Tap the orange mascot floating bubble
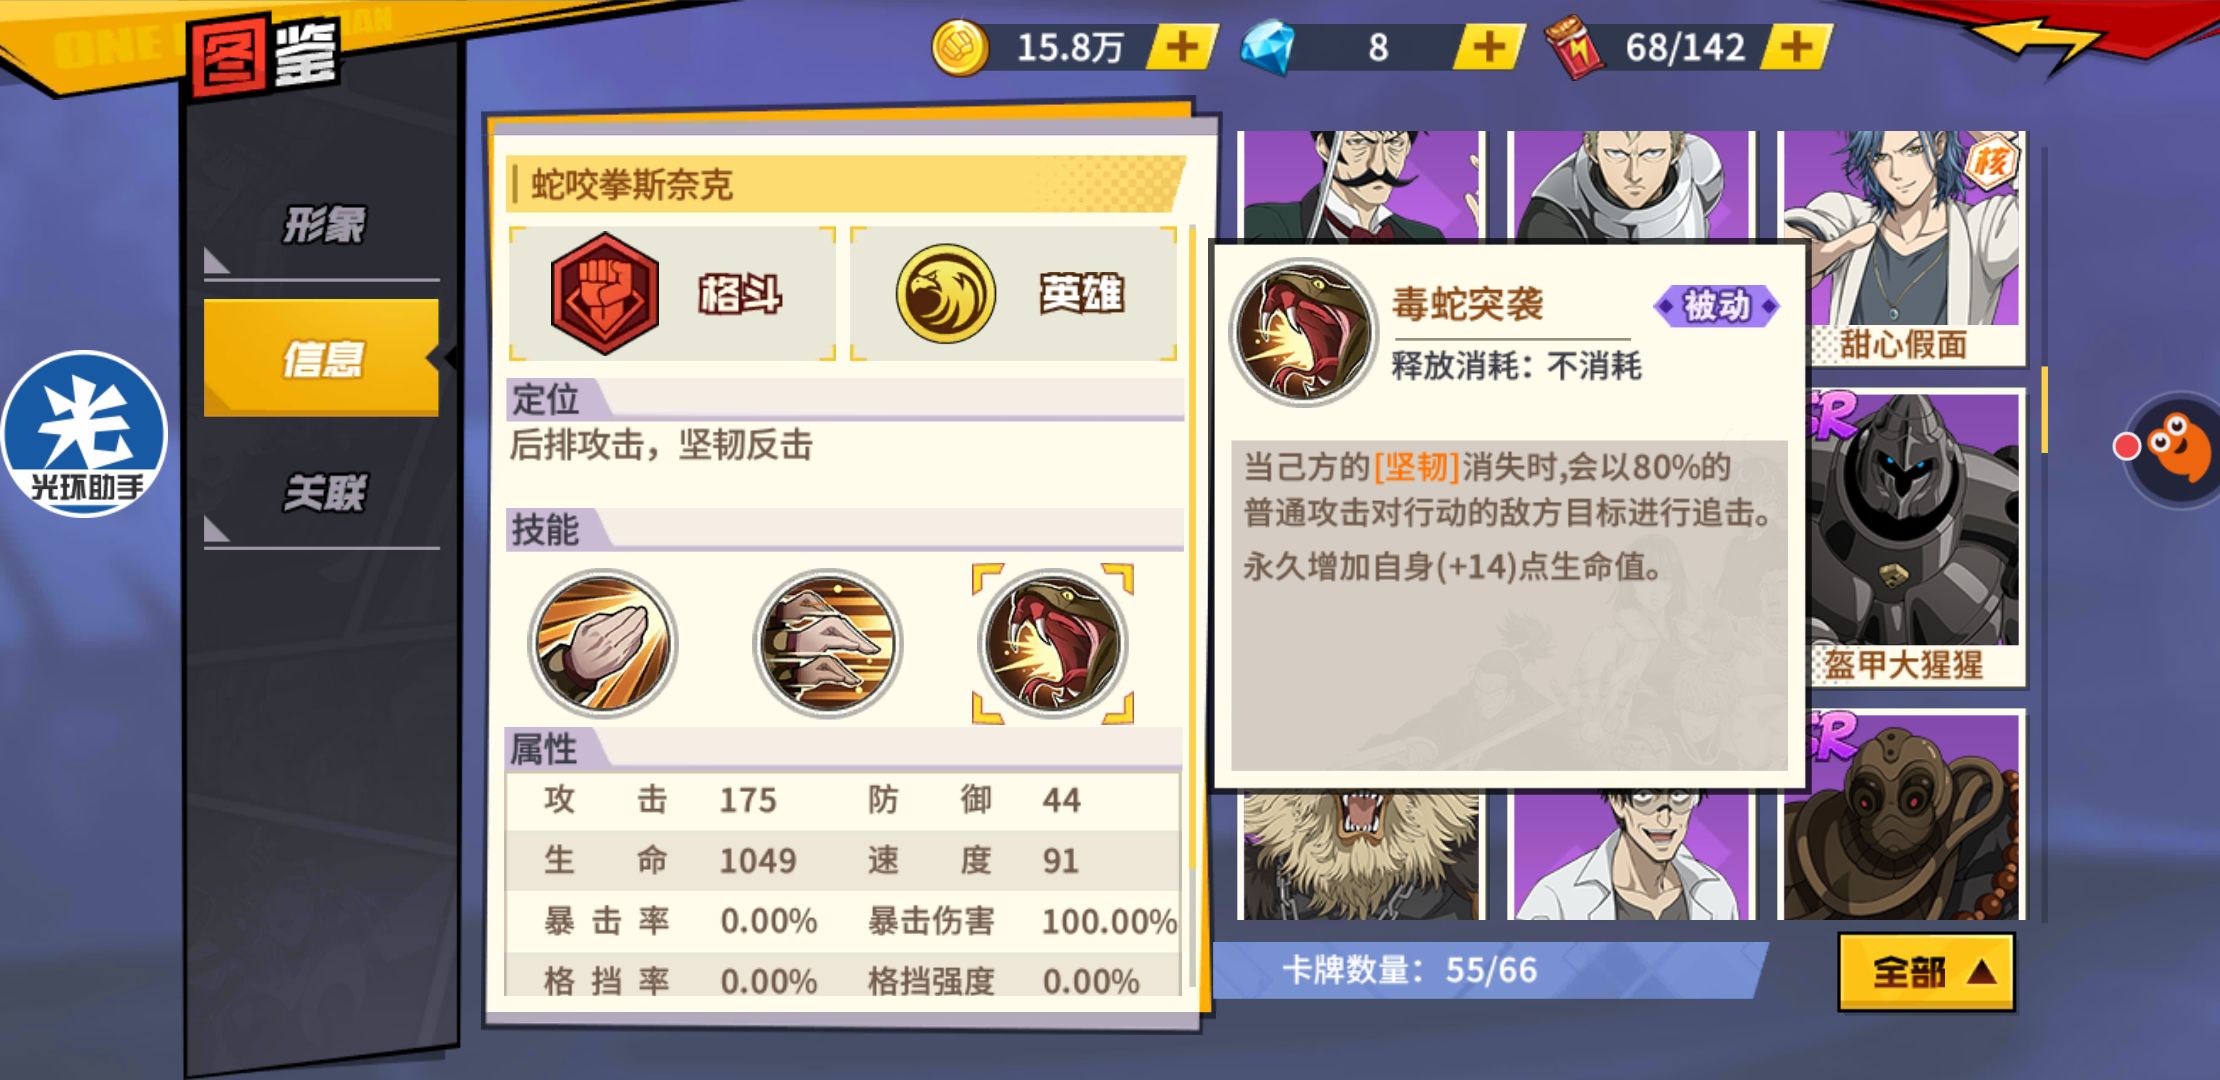This screenshot has height=1080, width=2220. click(x=2172, y=448)
